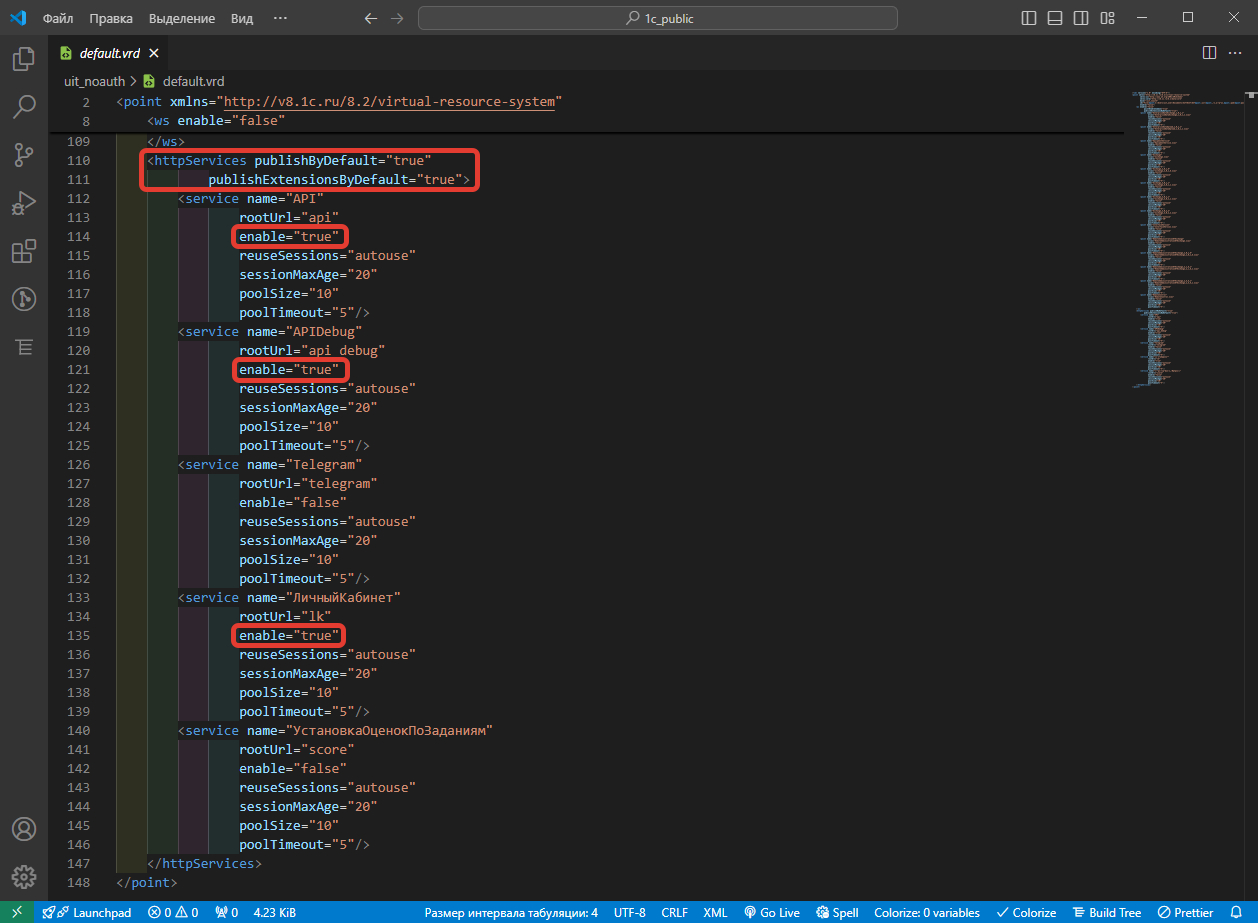Expand the overflow menu after Вид
The image size is (1258, 923).
281,18
